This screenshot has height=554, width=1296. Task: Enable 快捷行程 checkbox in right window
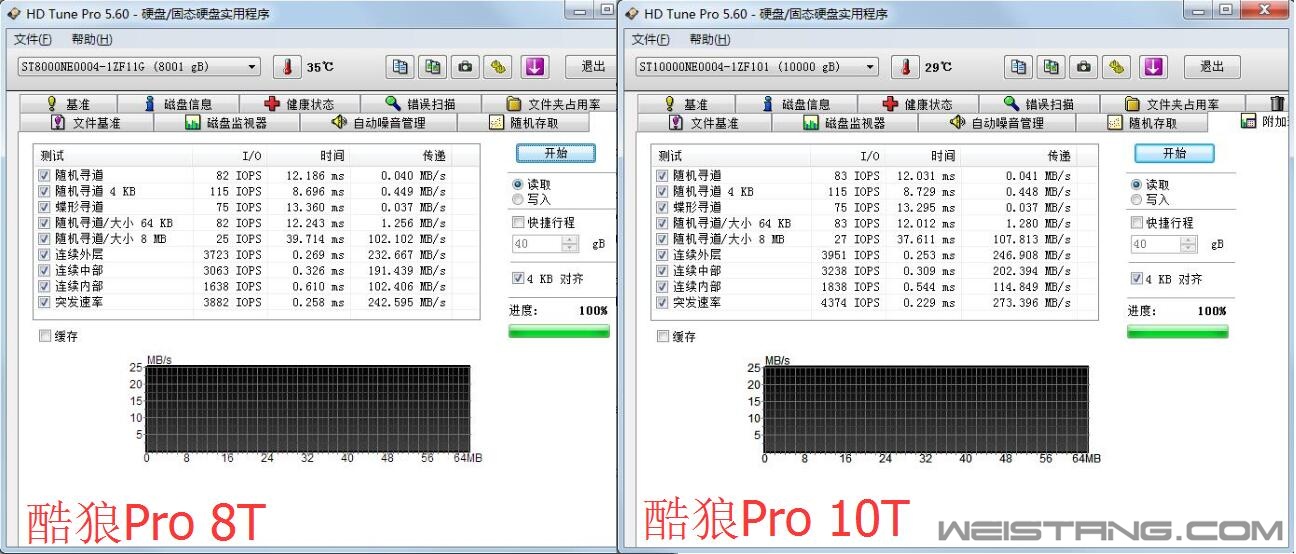pyautogui.click(x=1136, y=222)
